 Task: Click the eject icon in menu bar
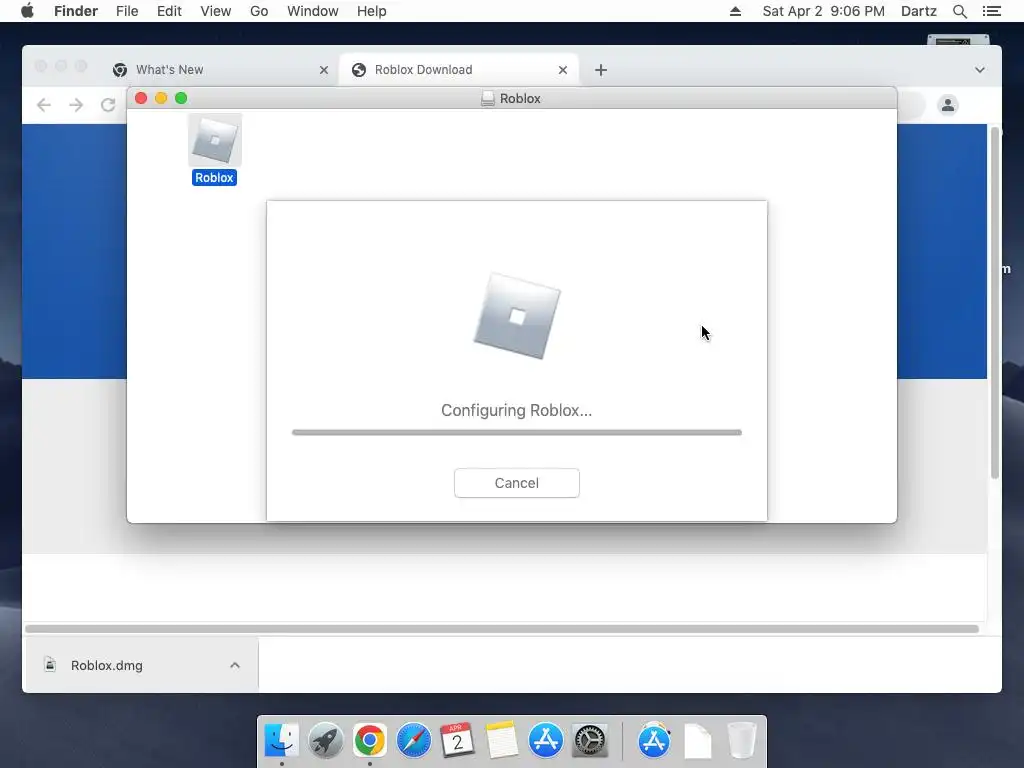click(735, 11)
